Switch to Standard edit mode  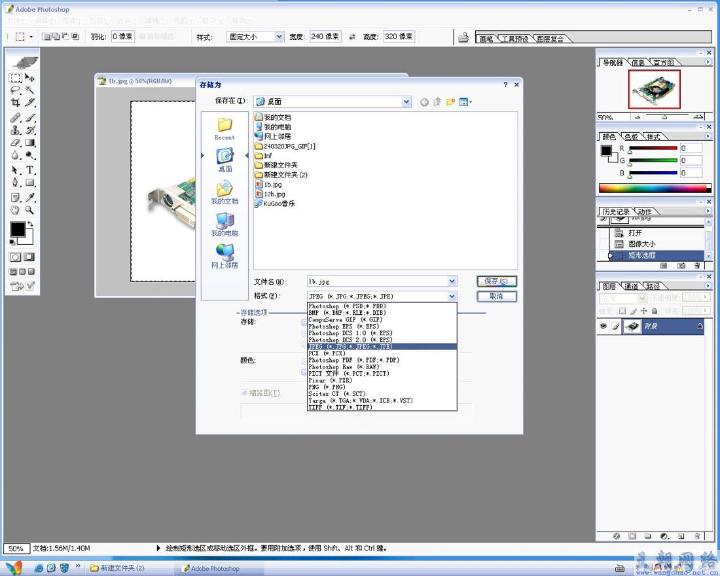[x=15, y=257]
